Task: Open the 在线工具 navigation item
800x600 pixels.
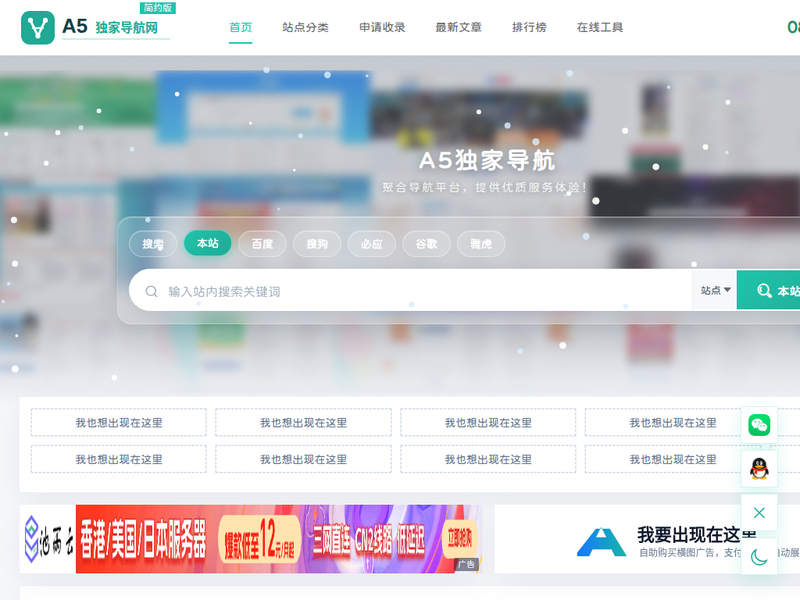Action: pyautogui.click(x=599, y=28)
